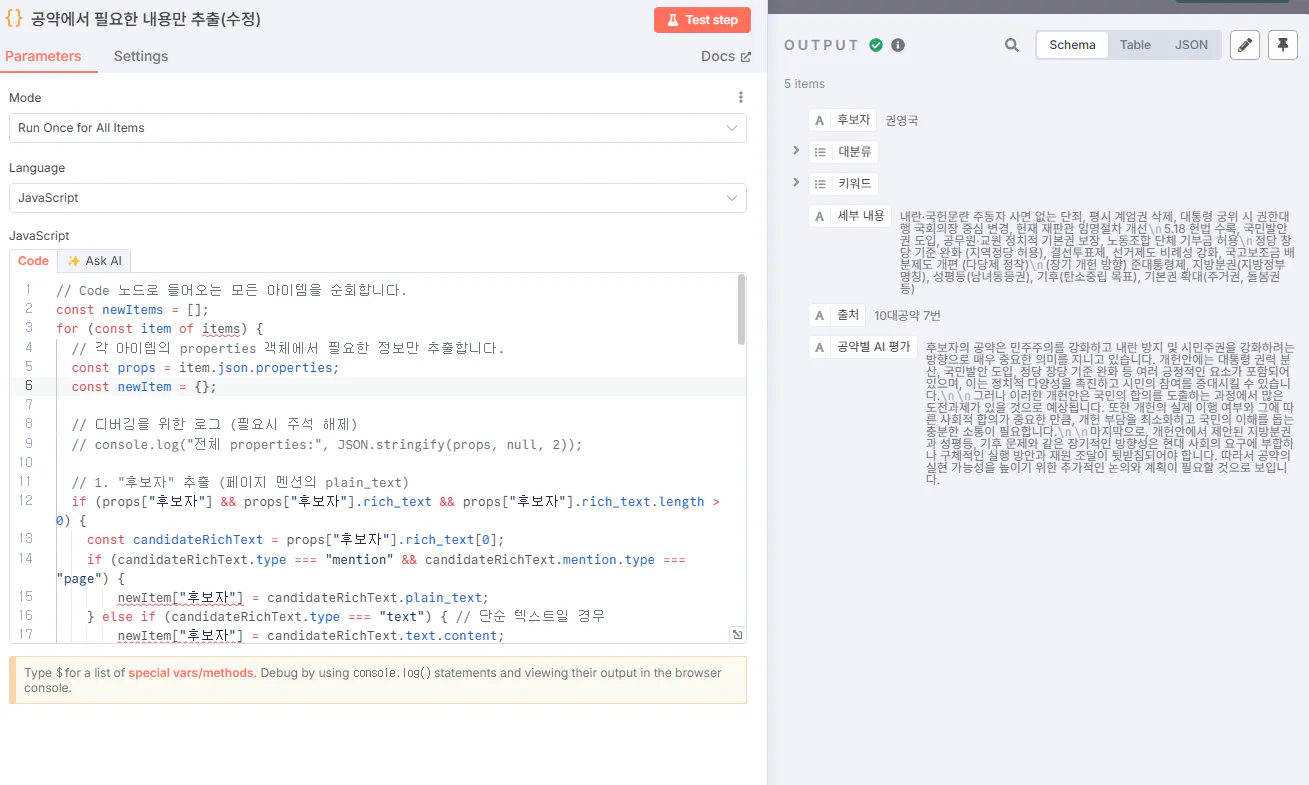
Task: Expand the 대분류 field
Action: [x=795, y=151]
